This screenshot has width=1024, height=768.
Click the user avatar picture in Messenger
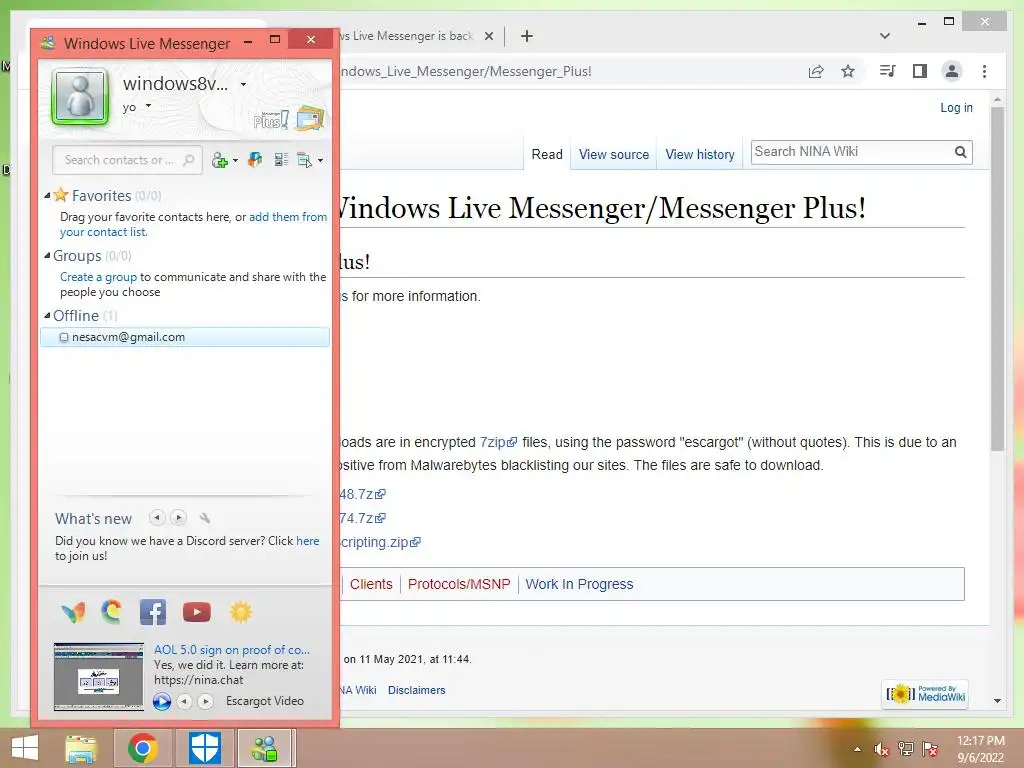coord(80,97)
